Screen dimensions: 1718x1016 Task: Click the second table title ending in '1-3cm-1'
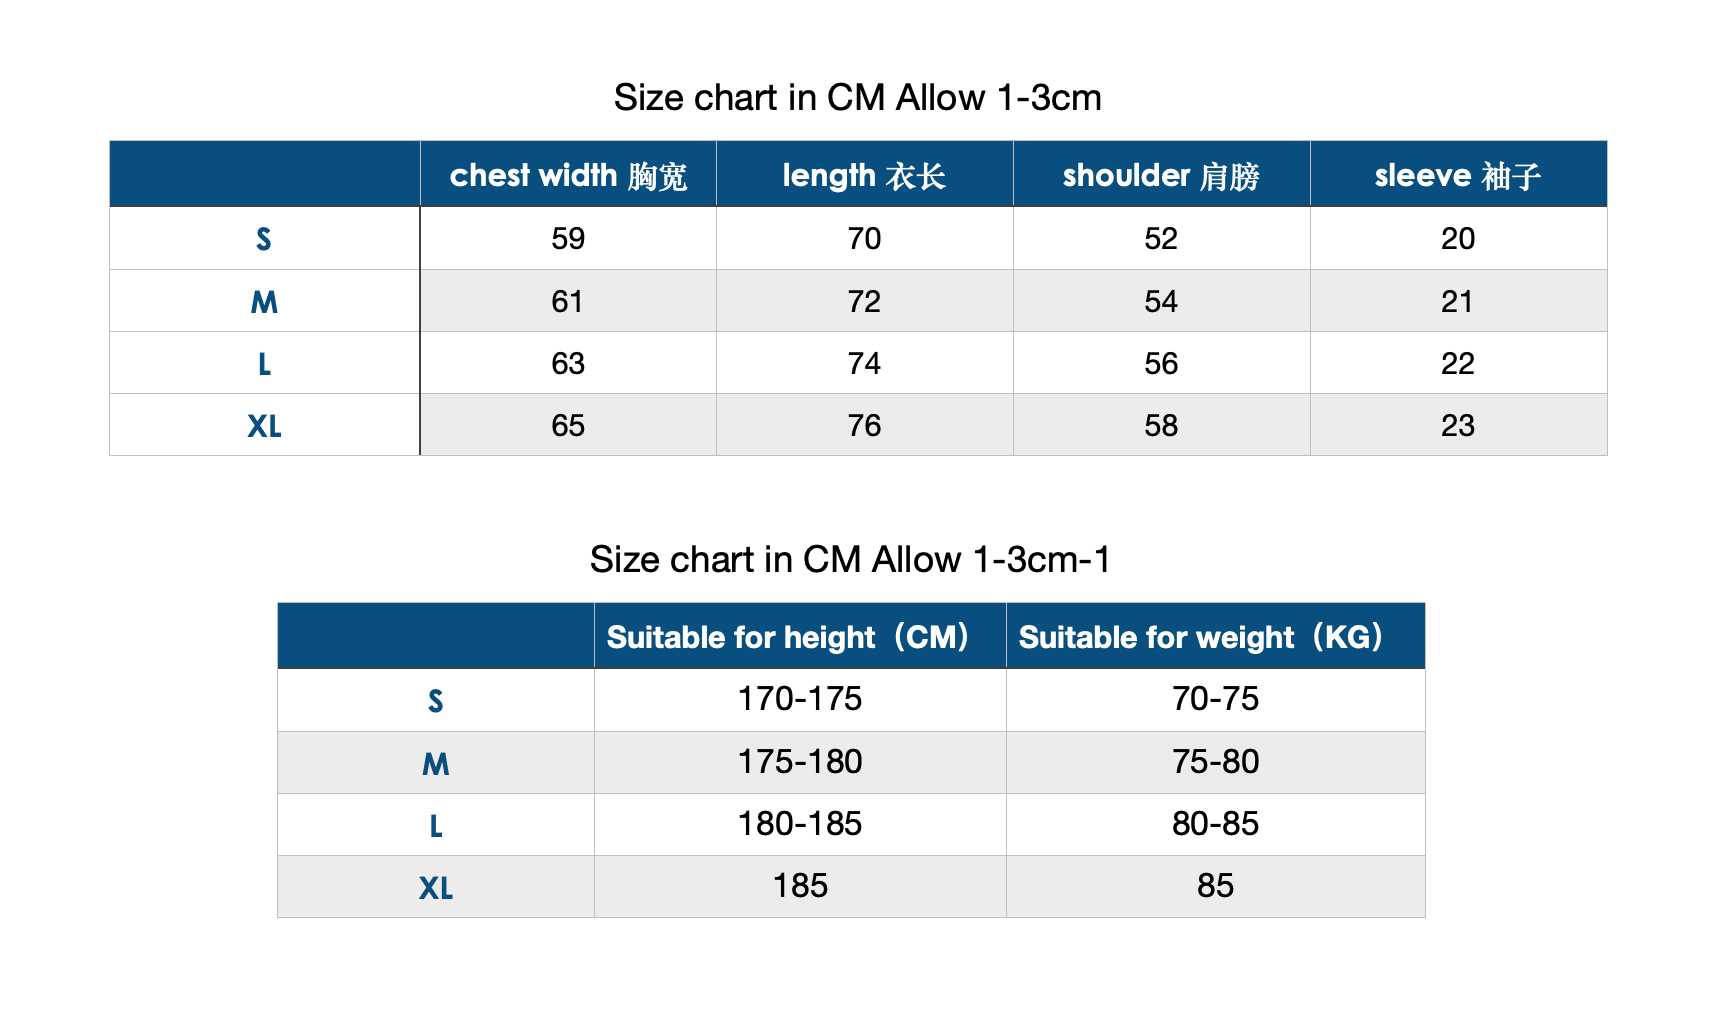[x=850, y=560]
